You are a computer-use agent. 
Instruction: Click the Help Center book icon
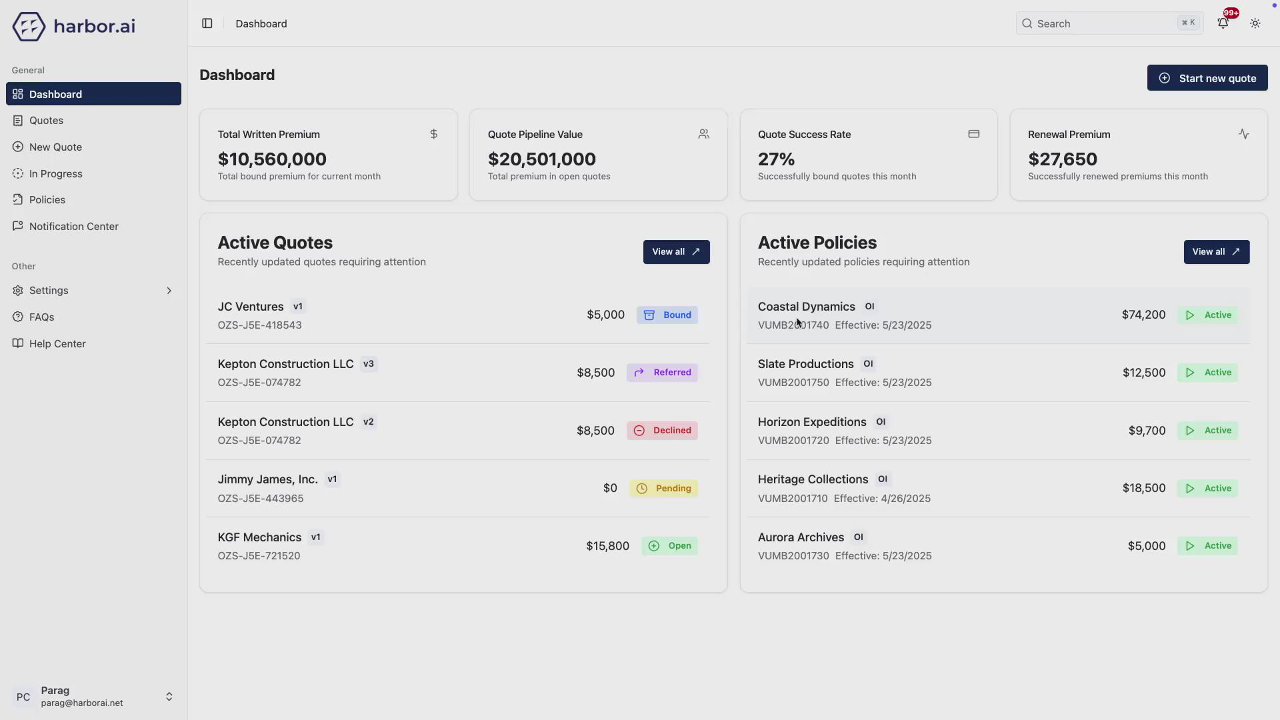18,343
